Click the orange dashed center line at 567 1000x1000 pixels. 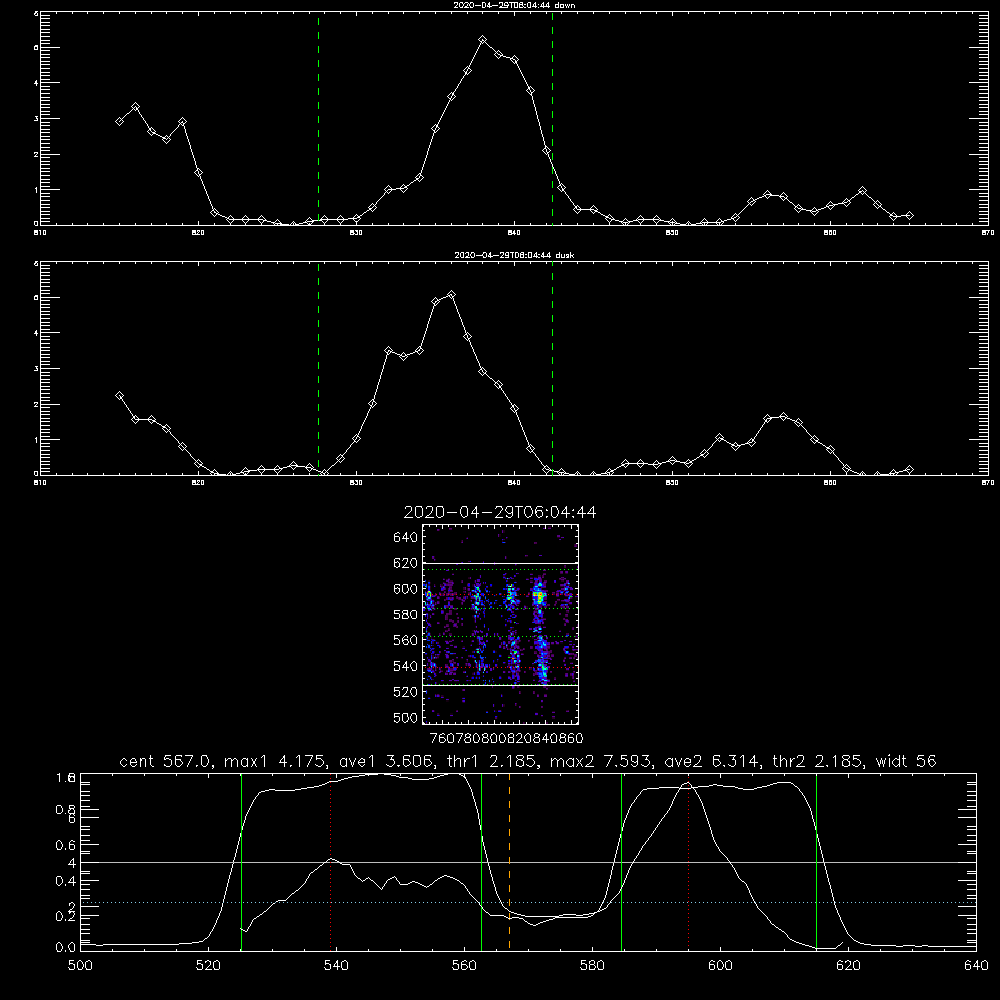coord(509,862)
